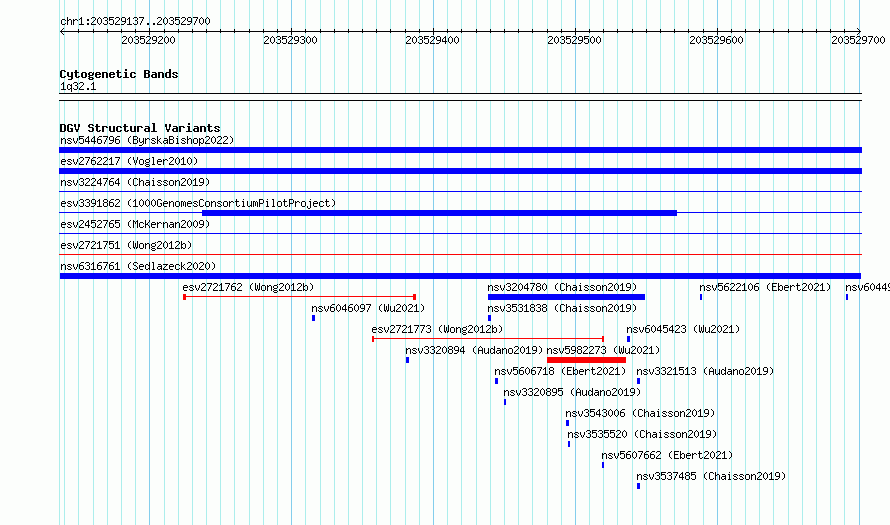Click nsv3320894 (Audano2019) label
890x525 pixels.
pos(474,350)
